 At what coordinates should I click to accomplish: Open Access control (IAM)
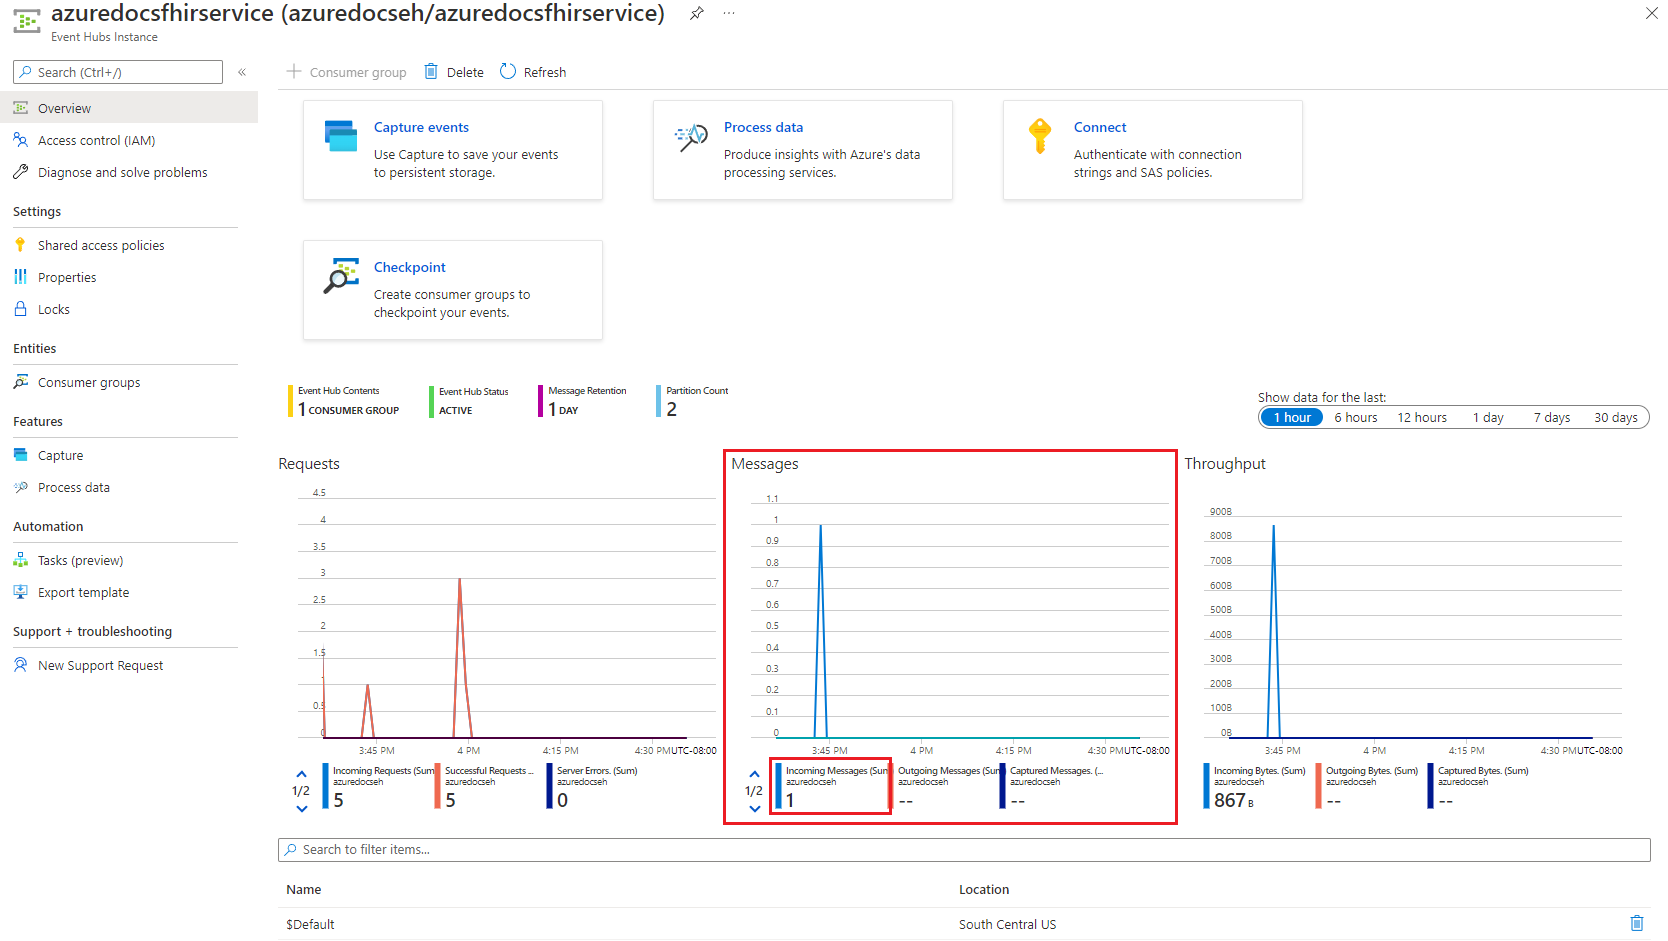click(96, 141)
